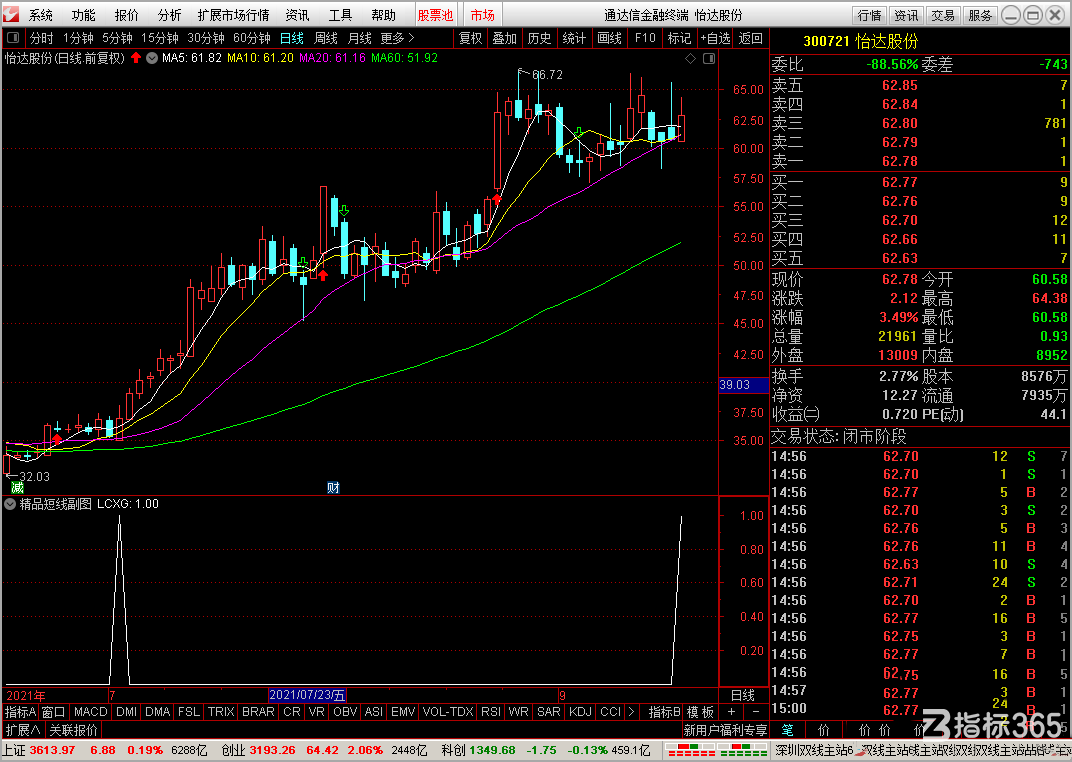Click the 窗口 tab in the indicator bar
1072x762 pixels.
coord(54,712)
